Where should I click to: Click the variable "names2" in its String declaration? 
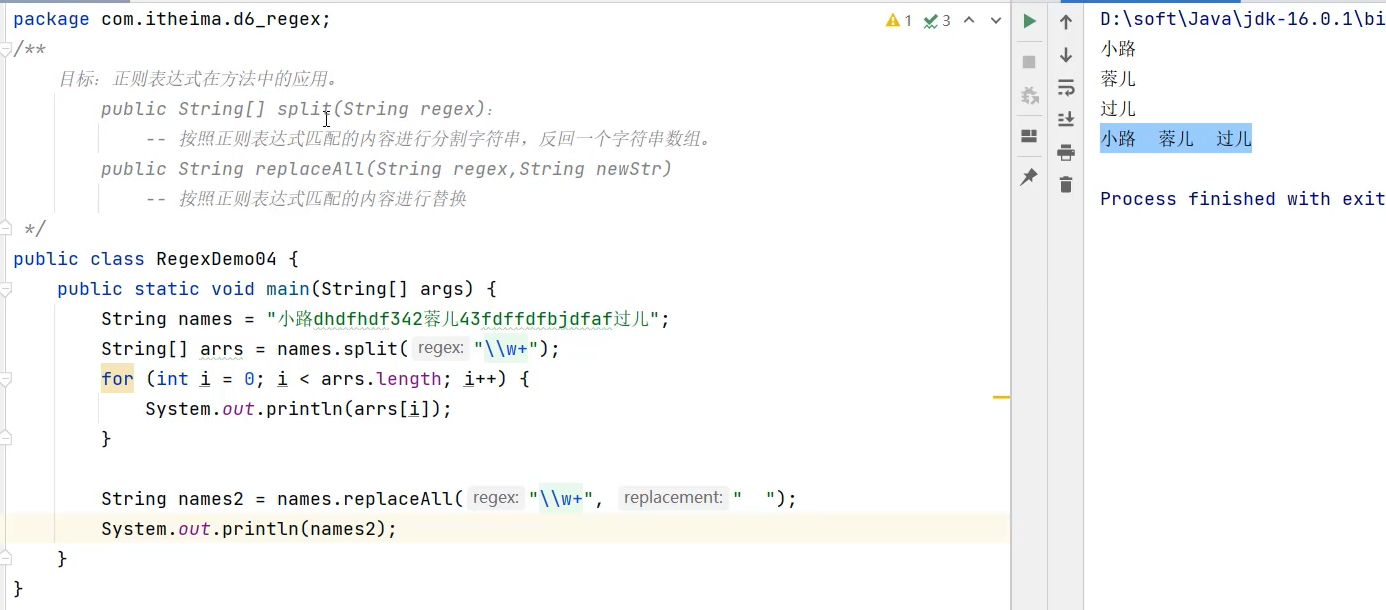211,499
